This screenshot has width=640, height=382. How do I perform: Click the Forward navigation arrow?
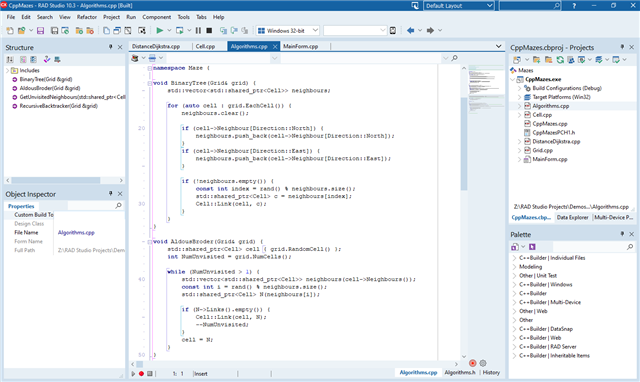(x=430, y=30)
